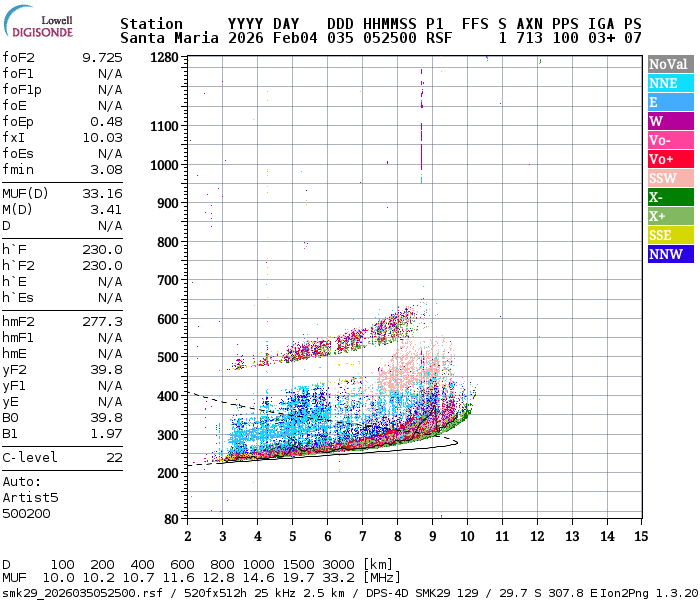
Task: Click the E blue legend swatch
Action: (x=670, y=102)
